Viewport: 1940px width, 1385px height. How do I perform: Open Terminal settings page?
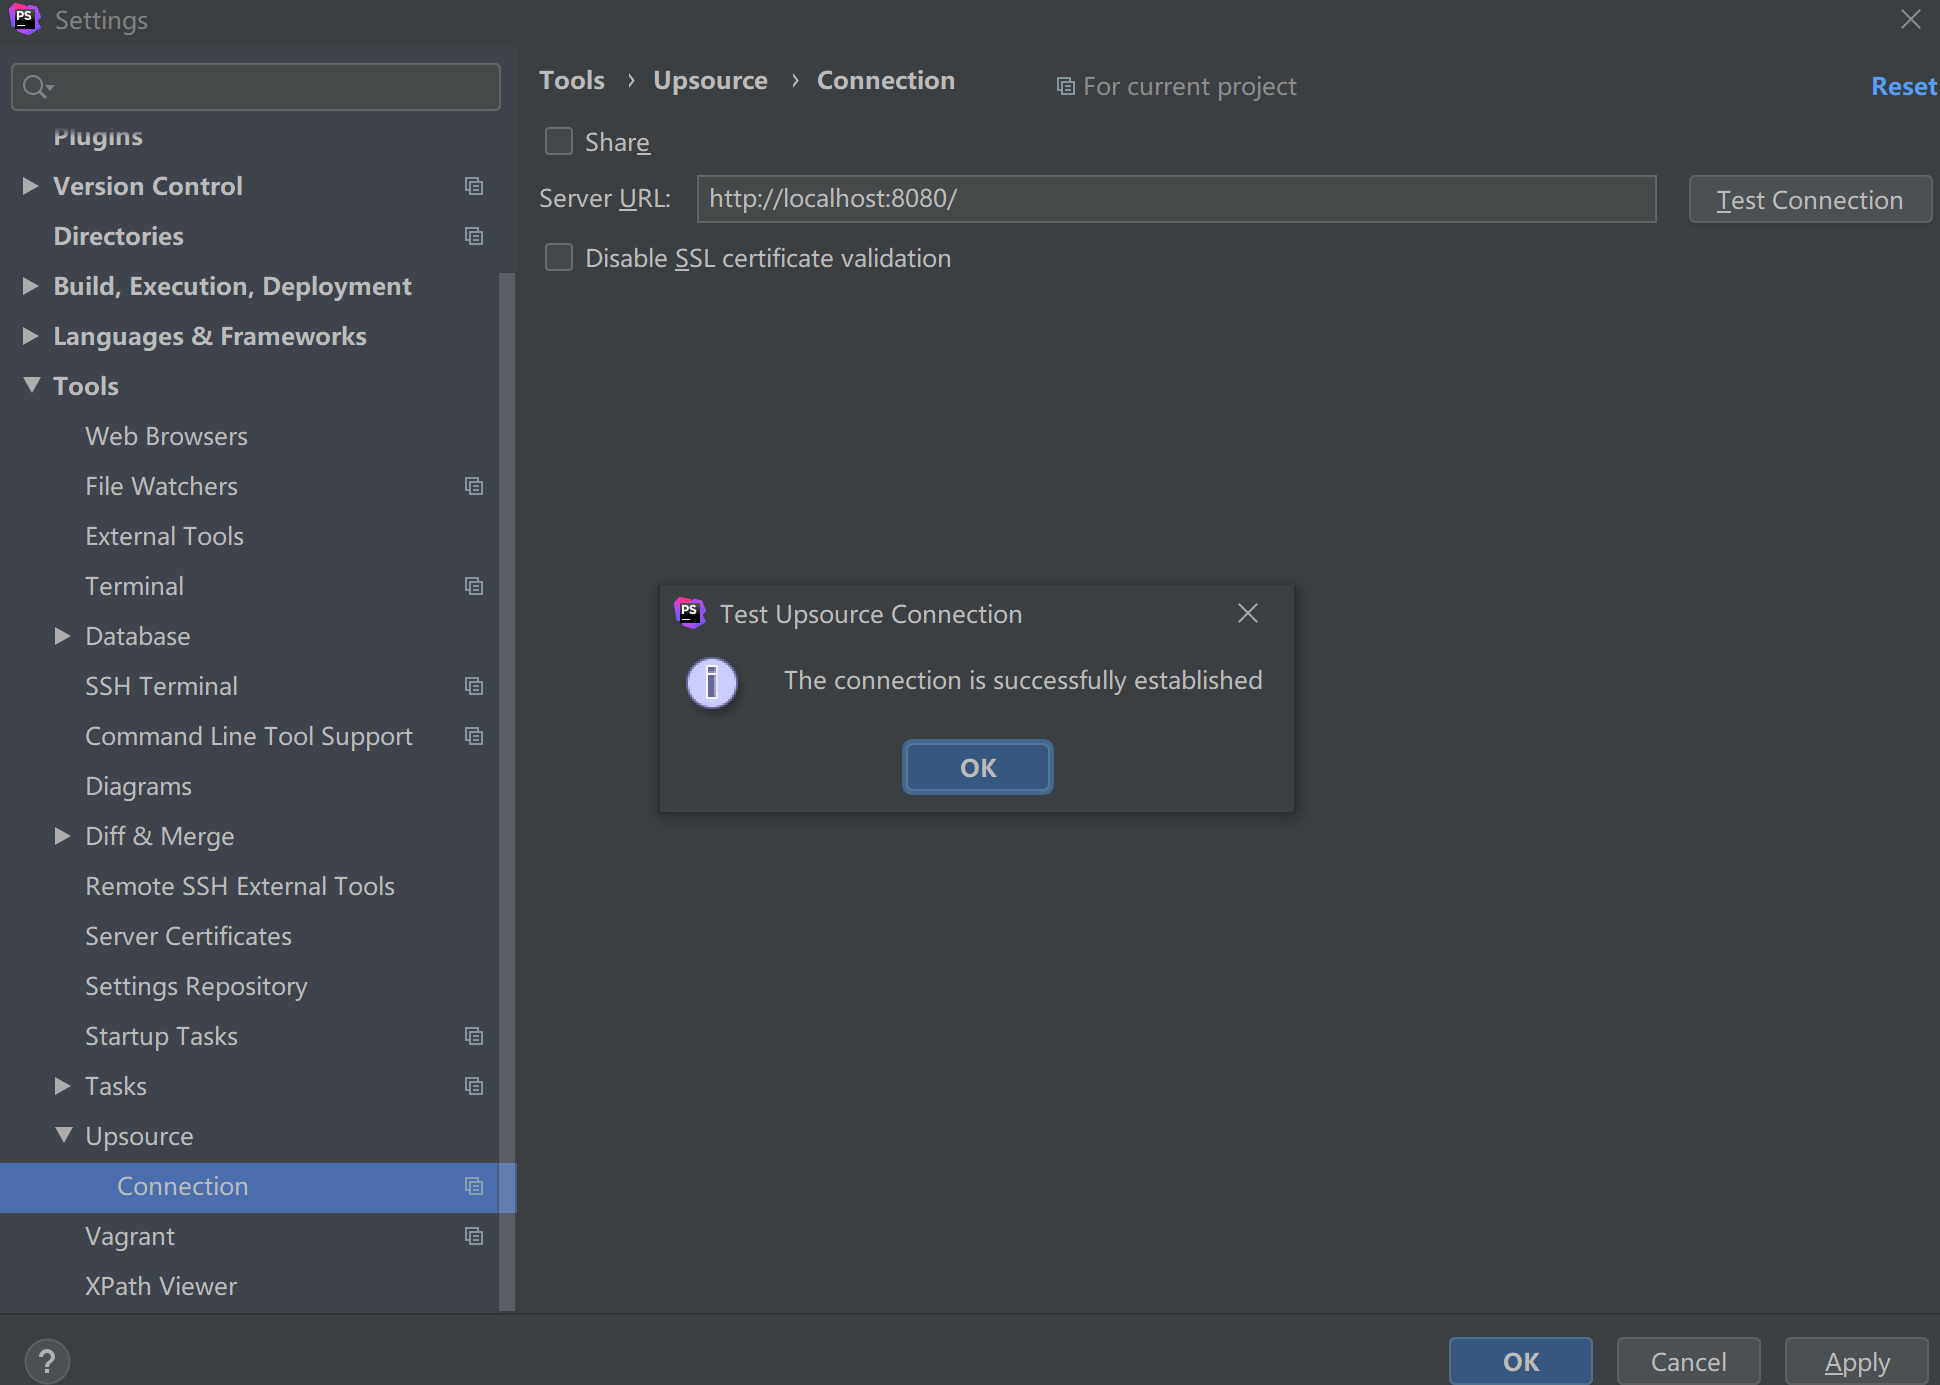click(134, 586)
